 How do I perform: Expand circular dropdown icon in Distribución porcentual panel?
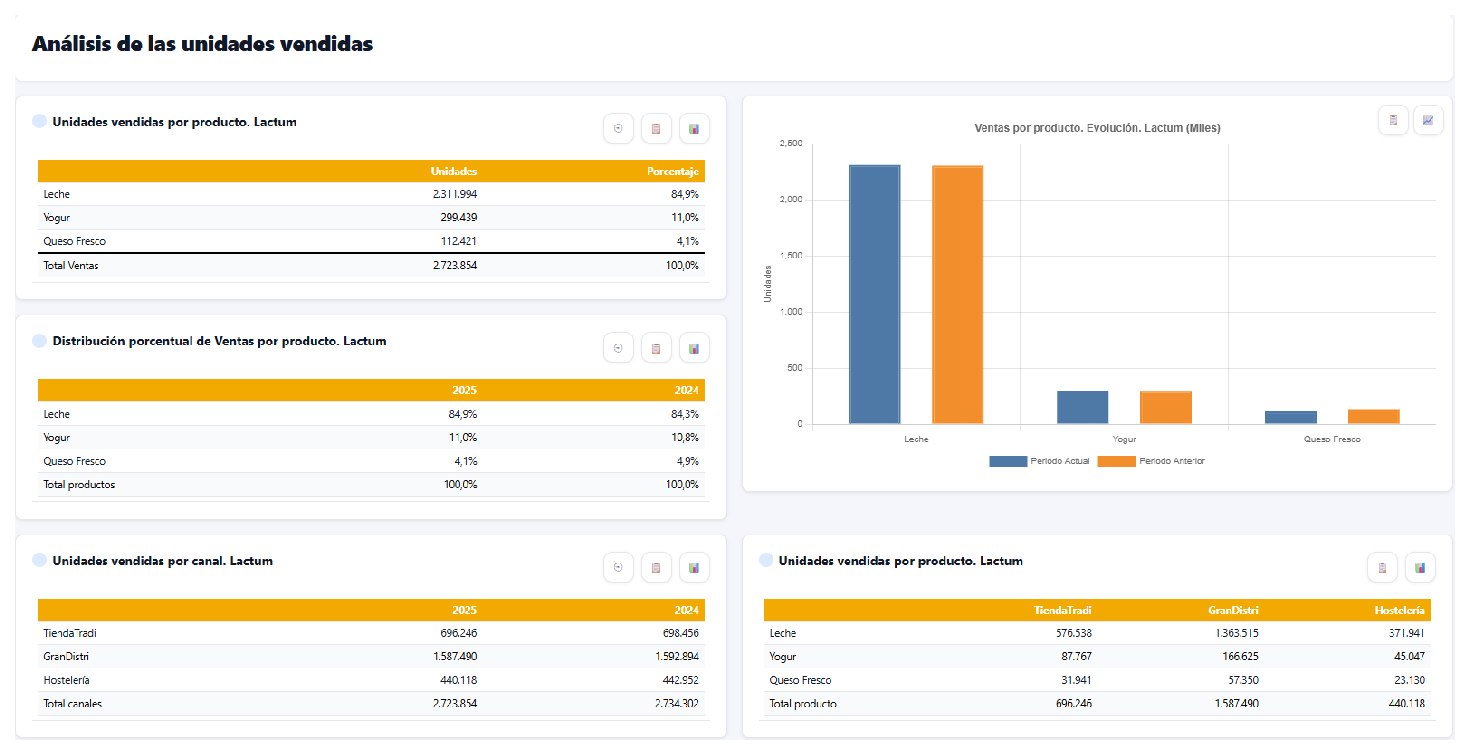pos(618,348)
